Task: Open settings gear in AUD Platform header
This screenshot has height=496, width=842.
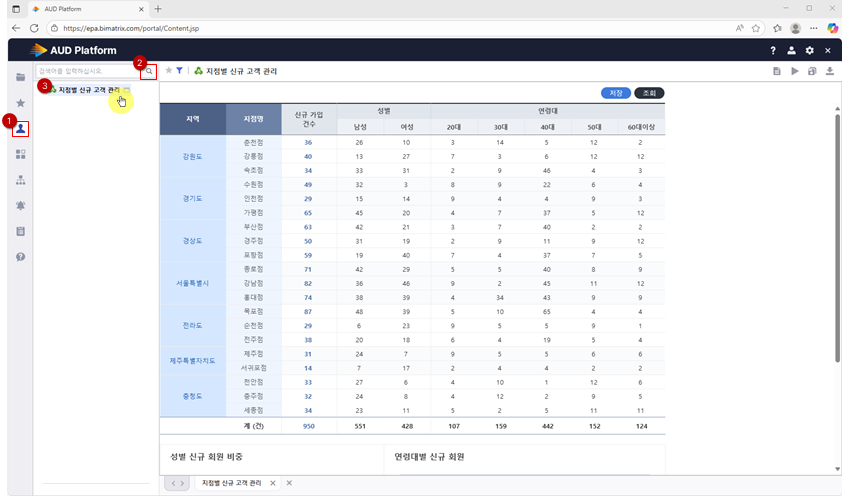Action: tap(810, 50)
